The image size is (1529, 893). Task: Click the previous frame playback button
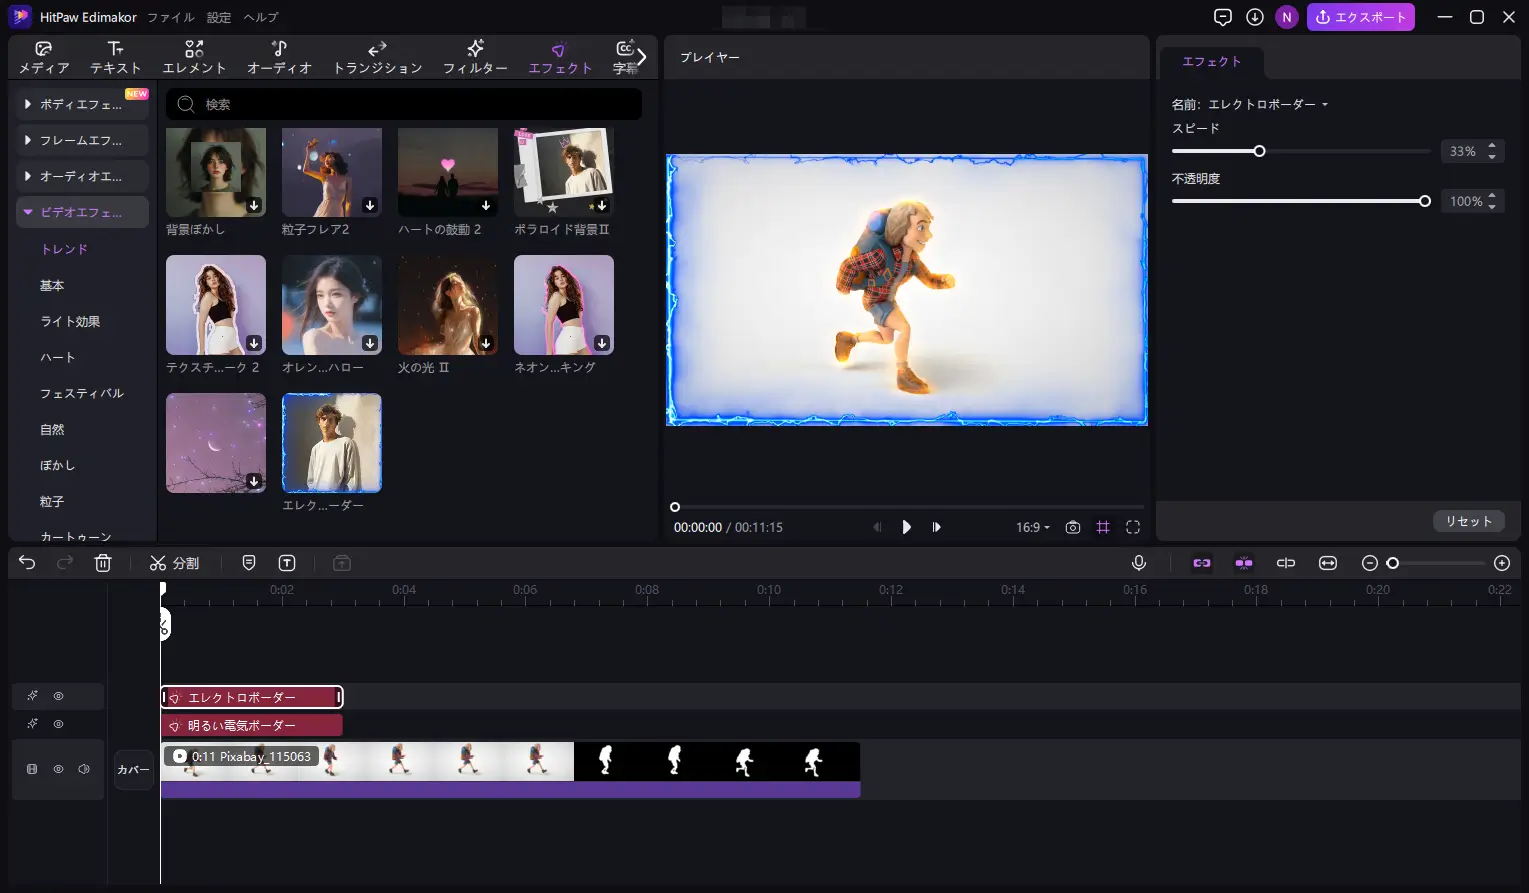click(877, 527)
